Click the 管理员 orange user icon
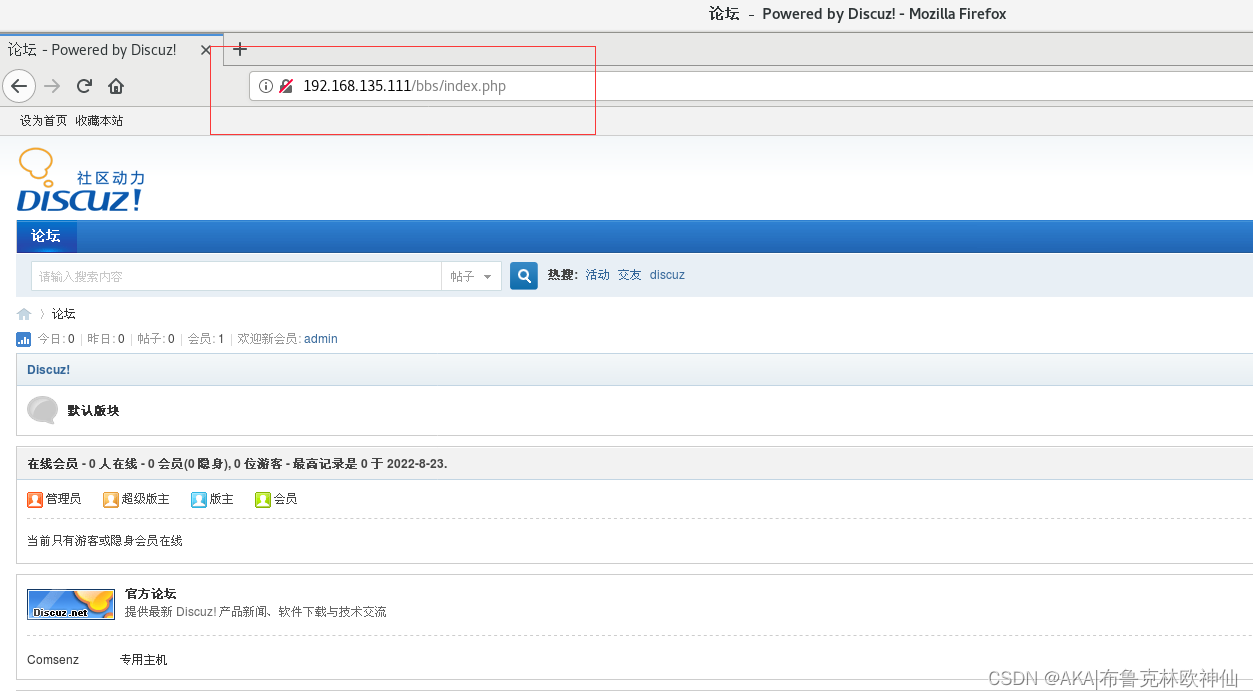The image size is (1253, 699). (x=35, y=499)
